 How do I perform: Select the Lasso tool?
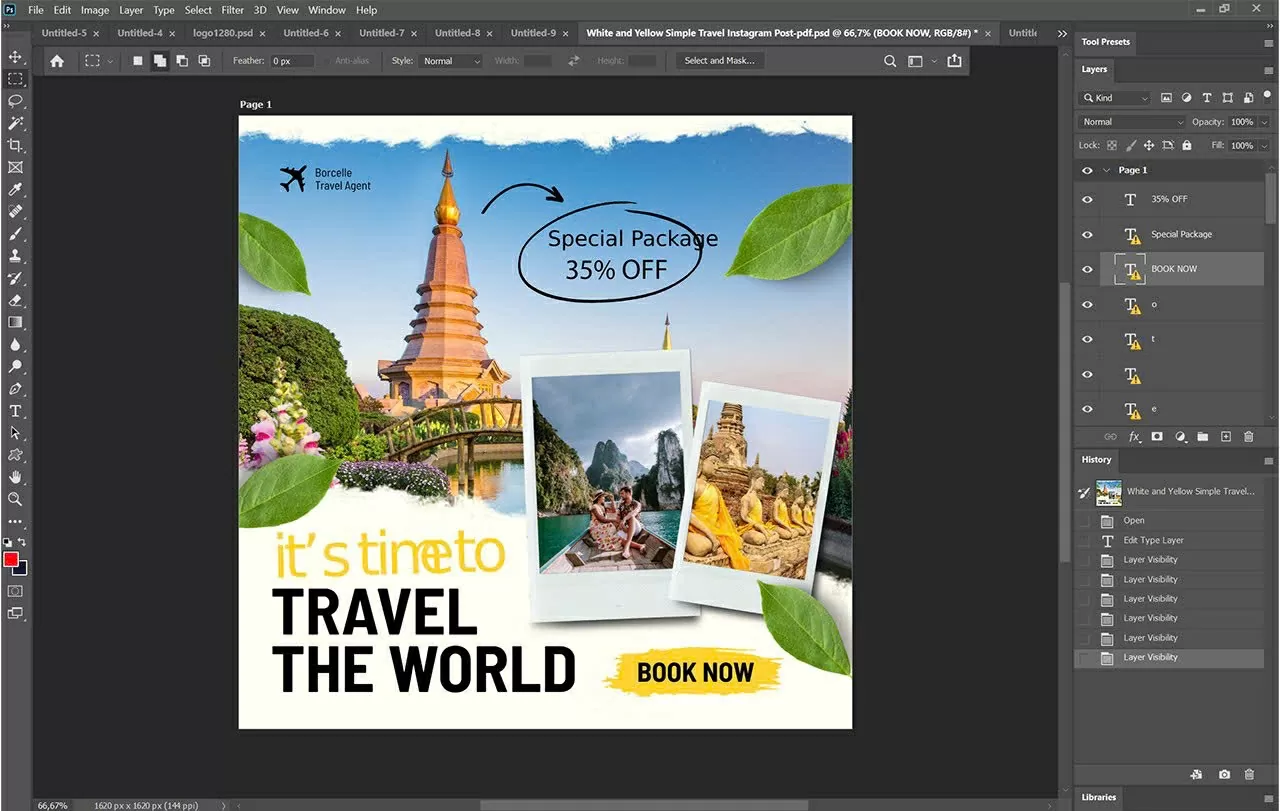(x=15, y=101)
